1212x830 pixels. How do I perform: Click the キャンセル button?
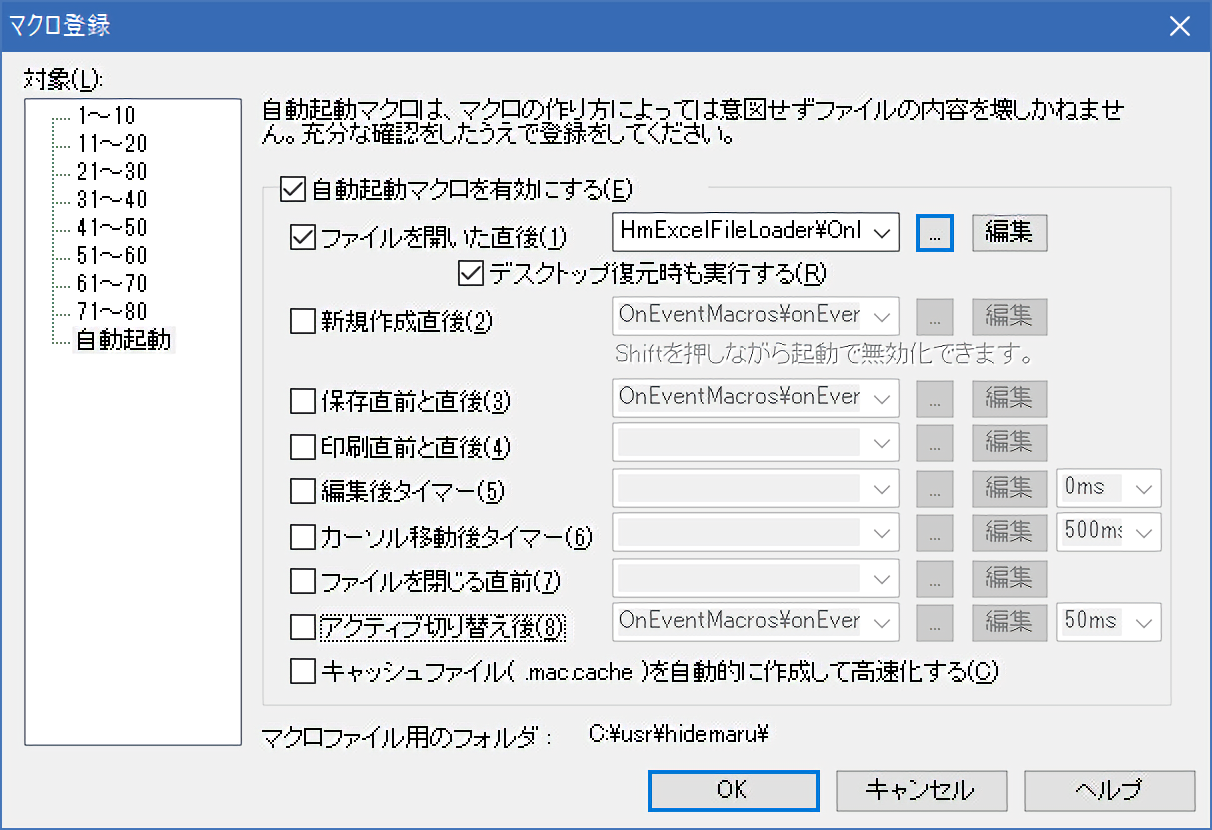[x=920, y=790]
